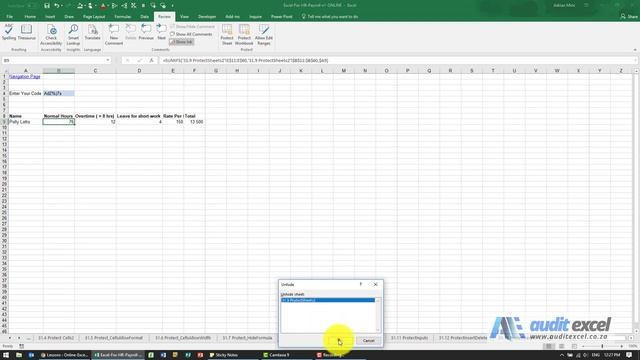The image size is (640, 360).
Task: Open the View tab
Action: click(184, 17)
